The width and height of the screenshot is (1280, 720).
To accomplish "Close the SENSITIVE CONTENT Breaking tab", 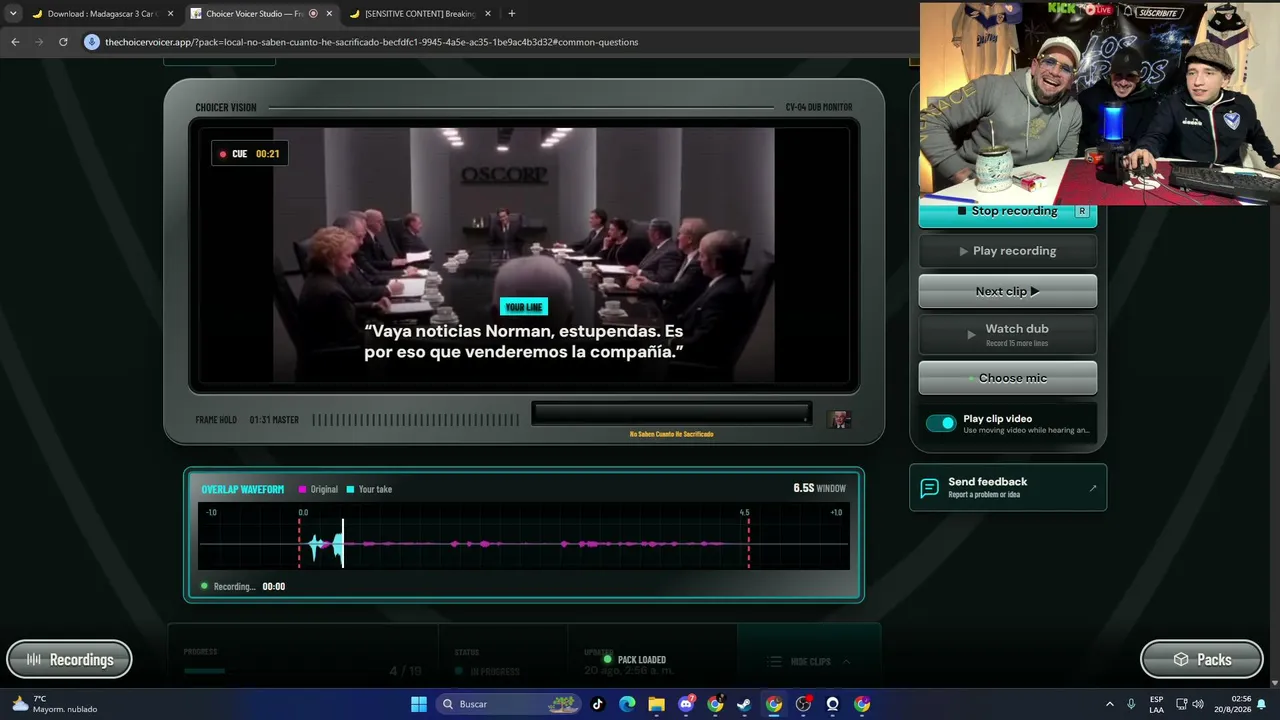I will (x=488, y=14).
